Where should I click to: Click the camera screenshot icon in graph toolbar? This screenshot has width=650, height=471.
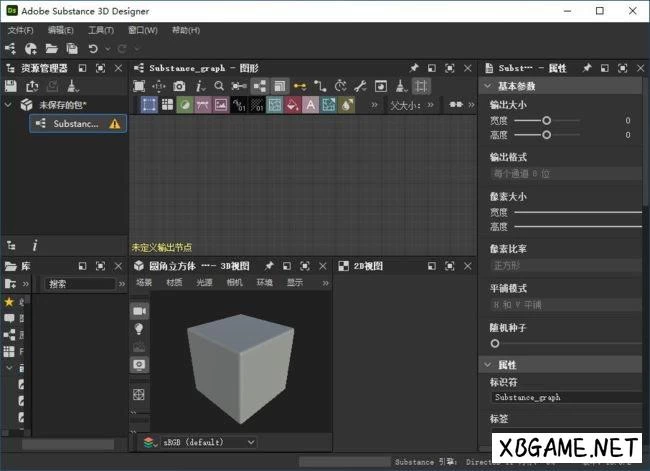pos(180,86)
